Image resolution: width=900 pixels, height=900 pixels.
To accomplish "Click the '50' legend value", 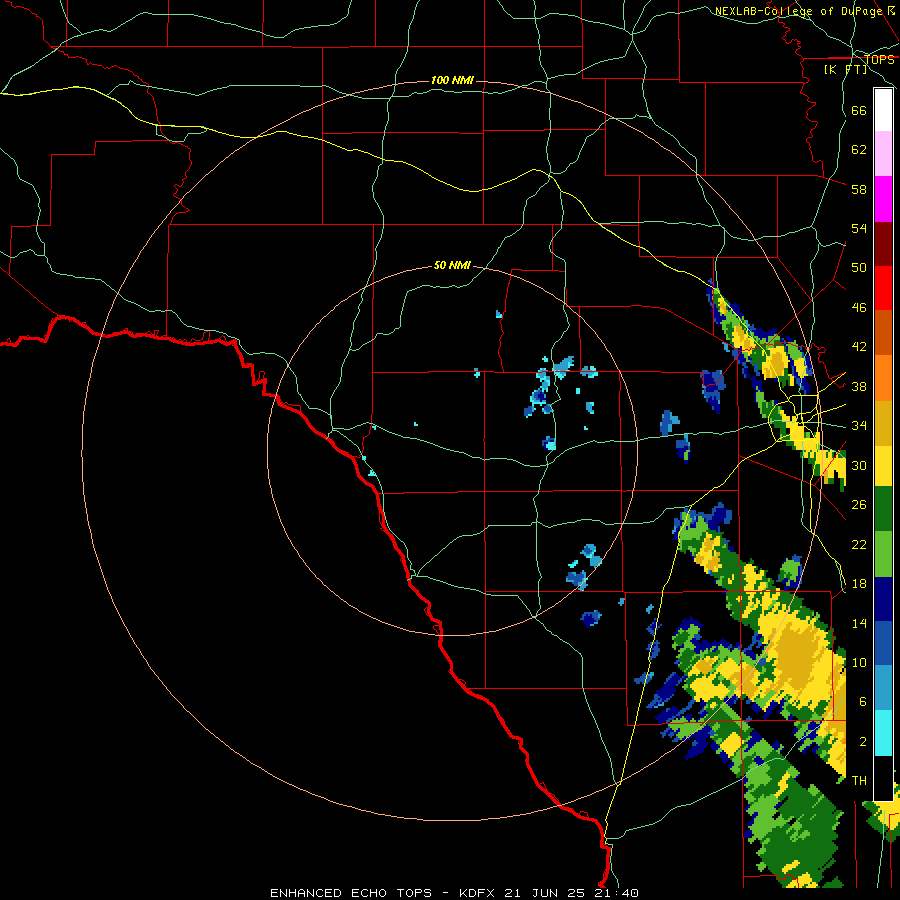I will 859,267.
